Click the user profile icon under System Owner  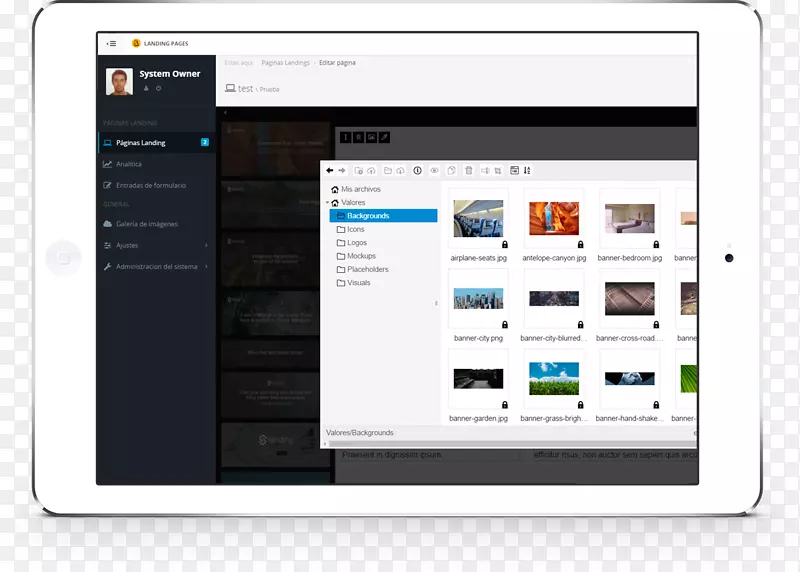point(146,88)
